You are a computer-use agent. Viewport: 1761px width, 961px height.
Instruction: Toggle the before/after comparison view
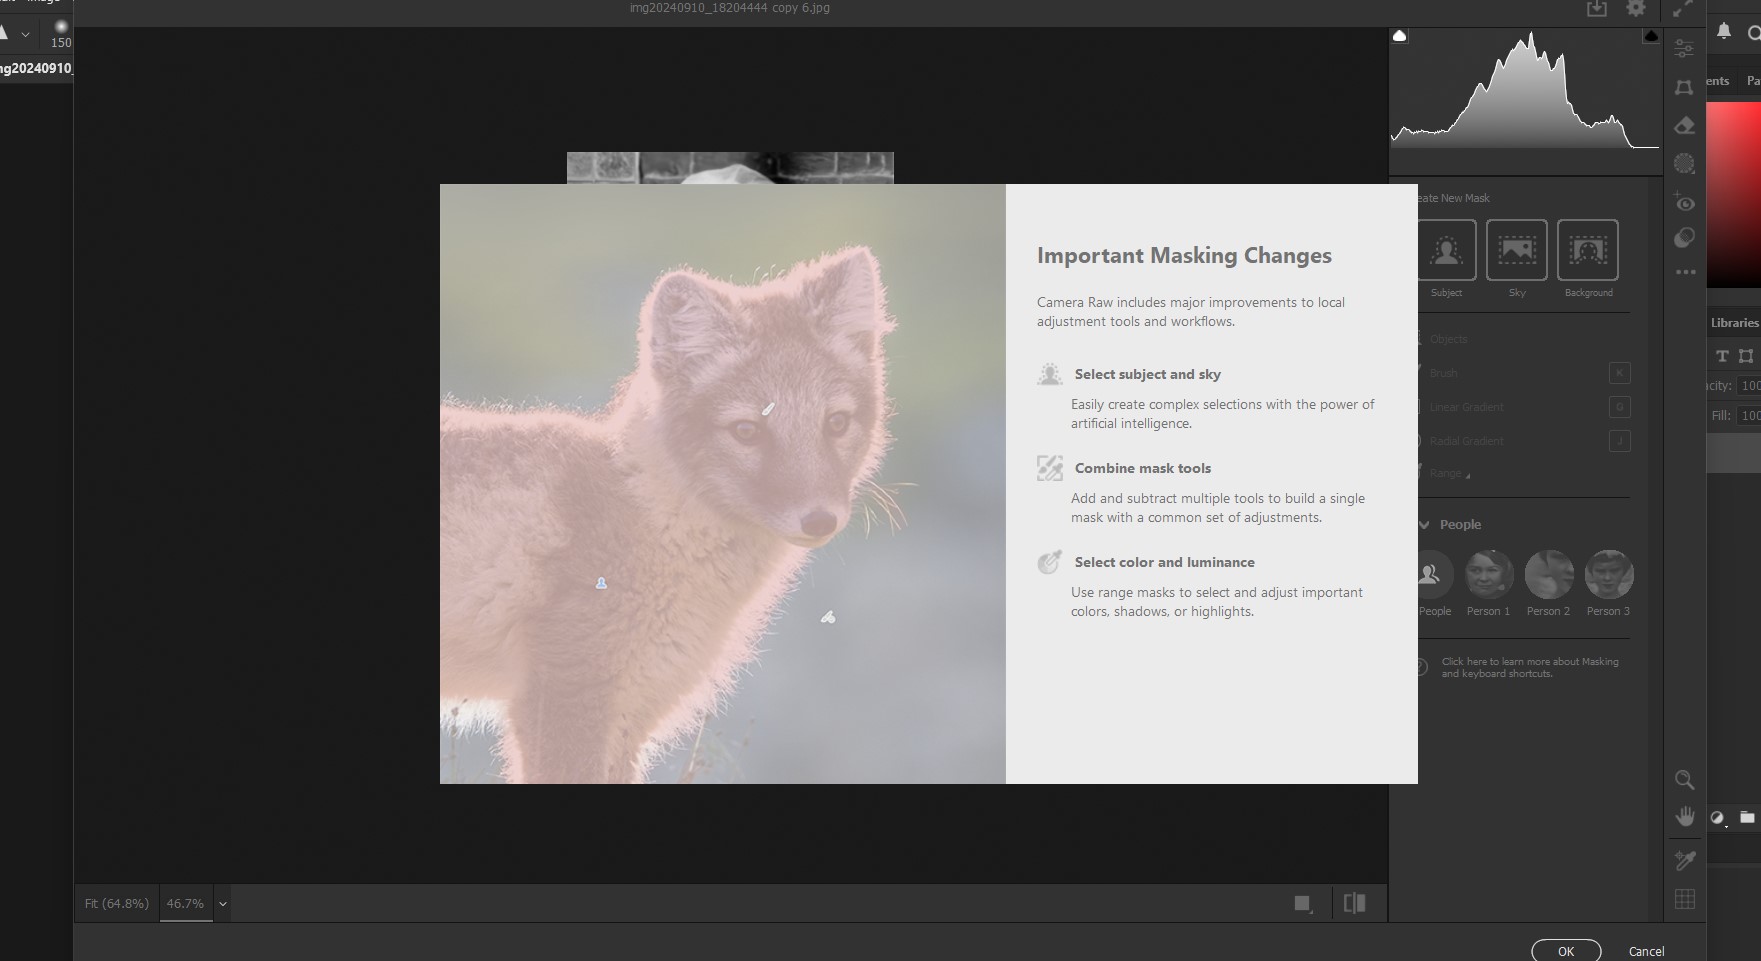(1356, 903)
